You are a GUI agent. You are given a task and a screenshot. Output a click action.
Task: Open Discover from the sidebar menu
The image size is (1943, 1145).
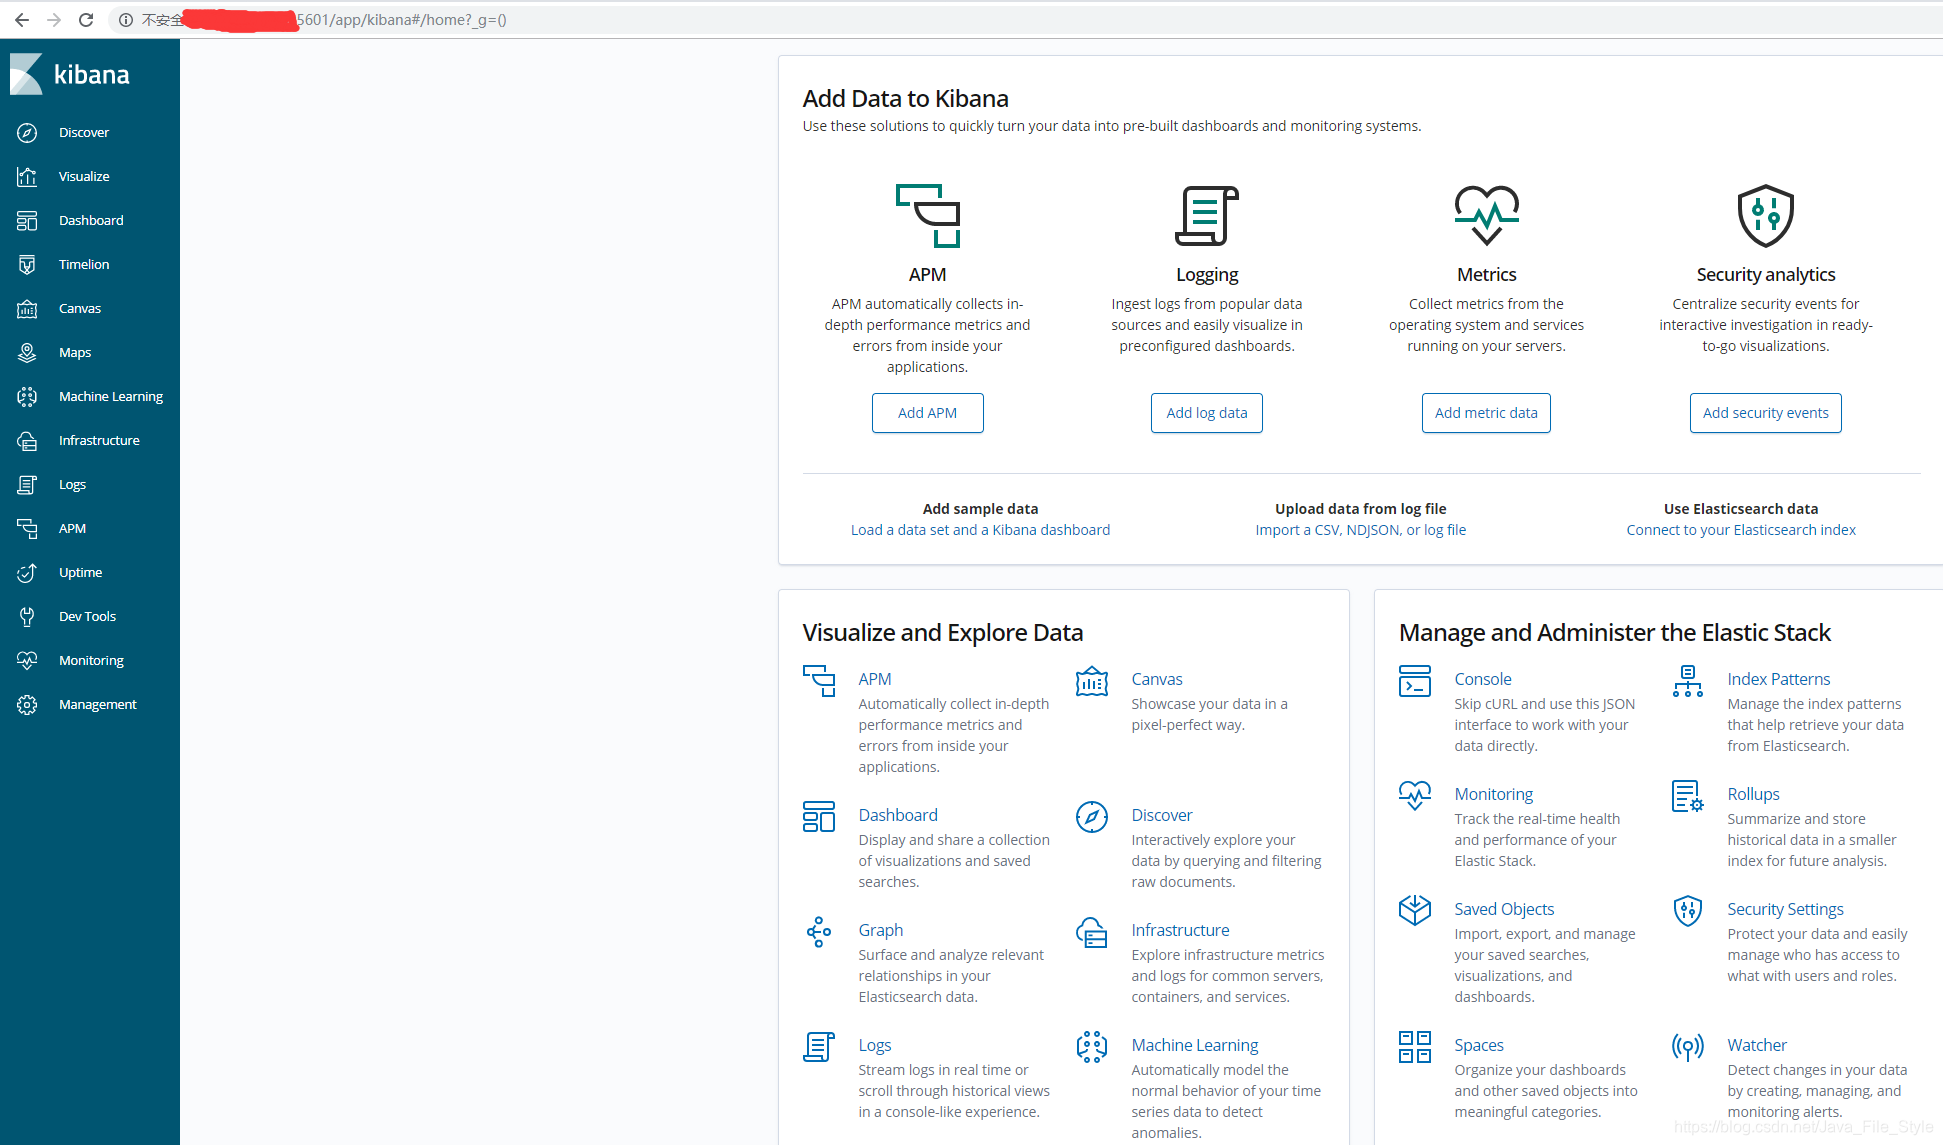[x=84, y=133]
